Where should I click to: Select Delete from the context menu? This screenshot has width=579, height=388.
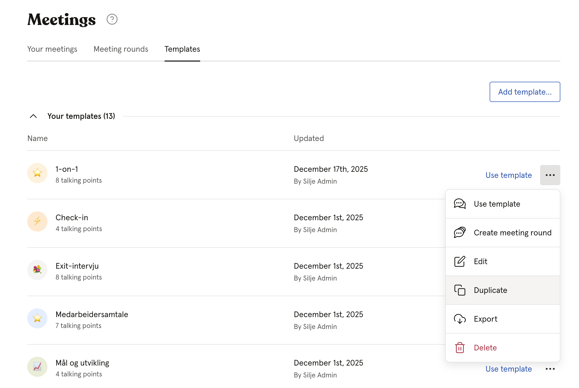(503, 348)
